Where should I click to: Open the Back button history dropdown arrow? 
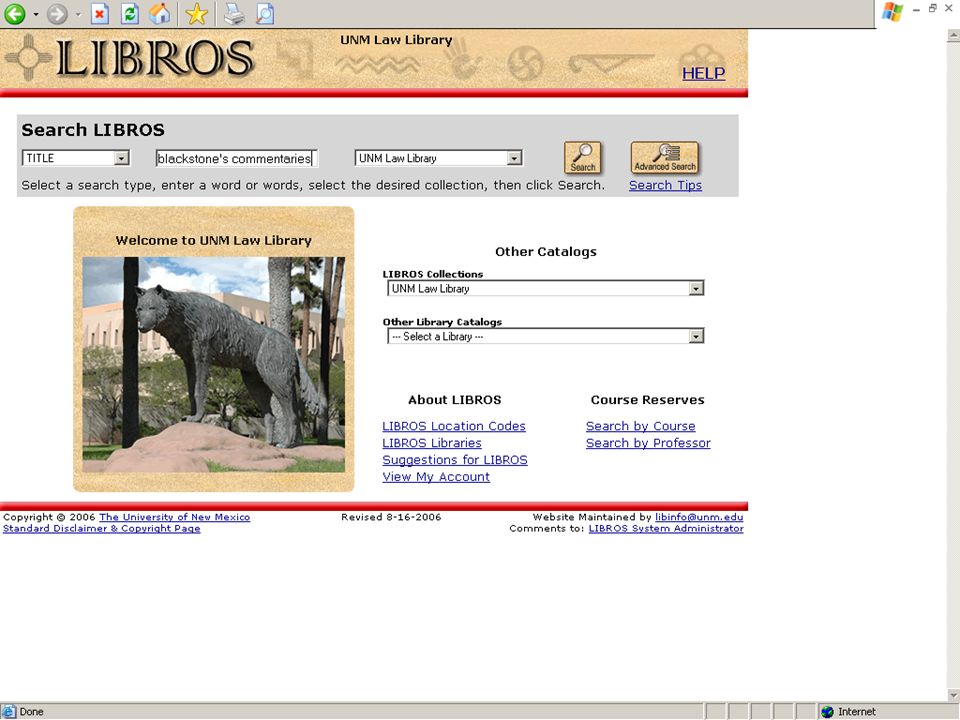point(36,14)
